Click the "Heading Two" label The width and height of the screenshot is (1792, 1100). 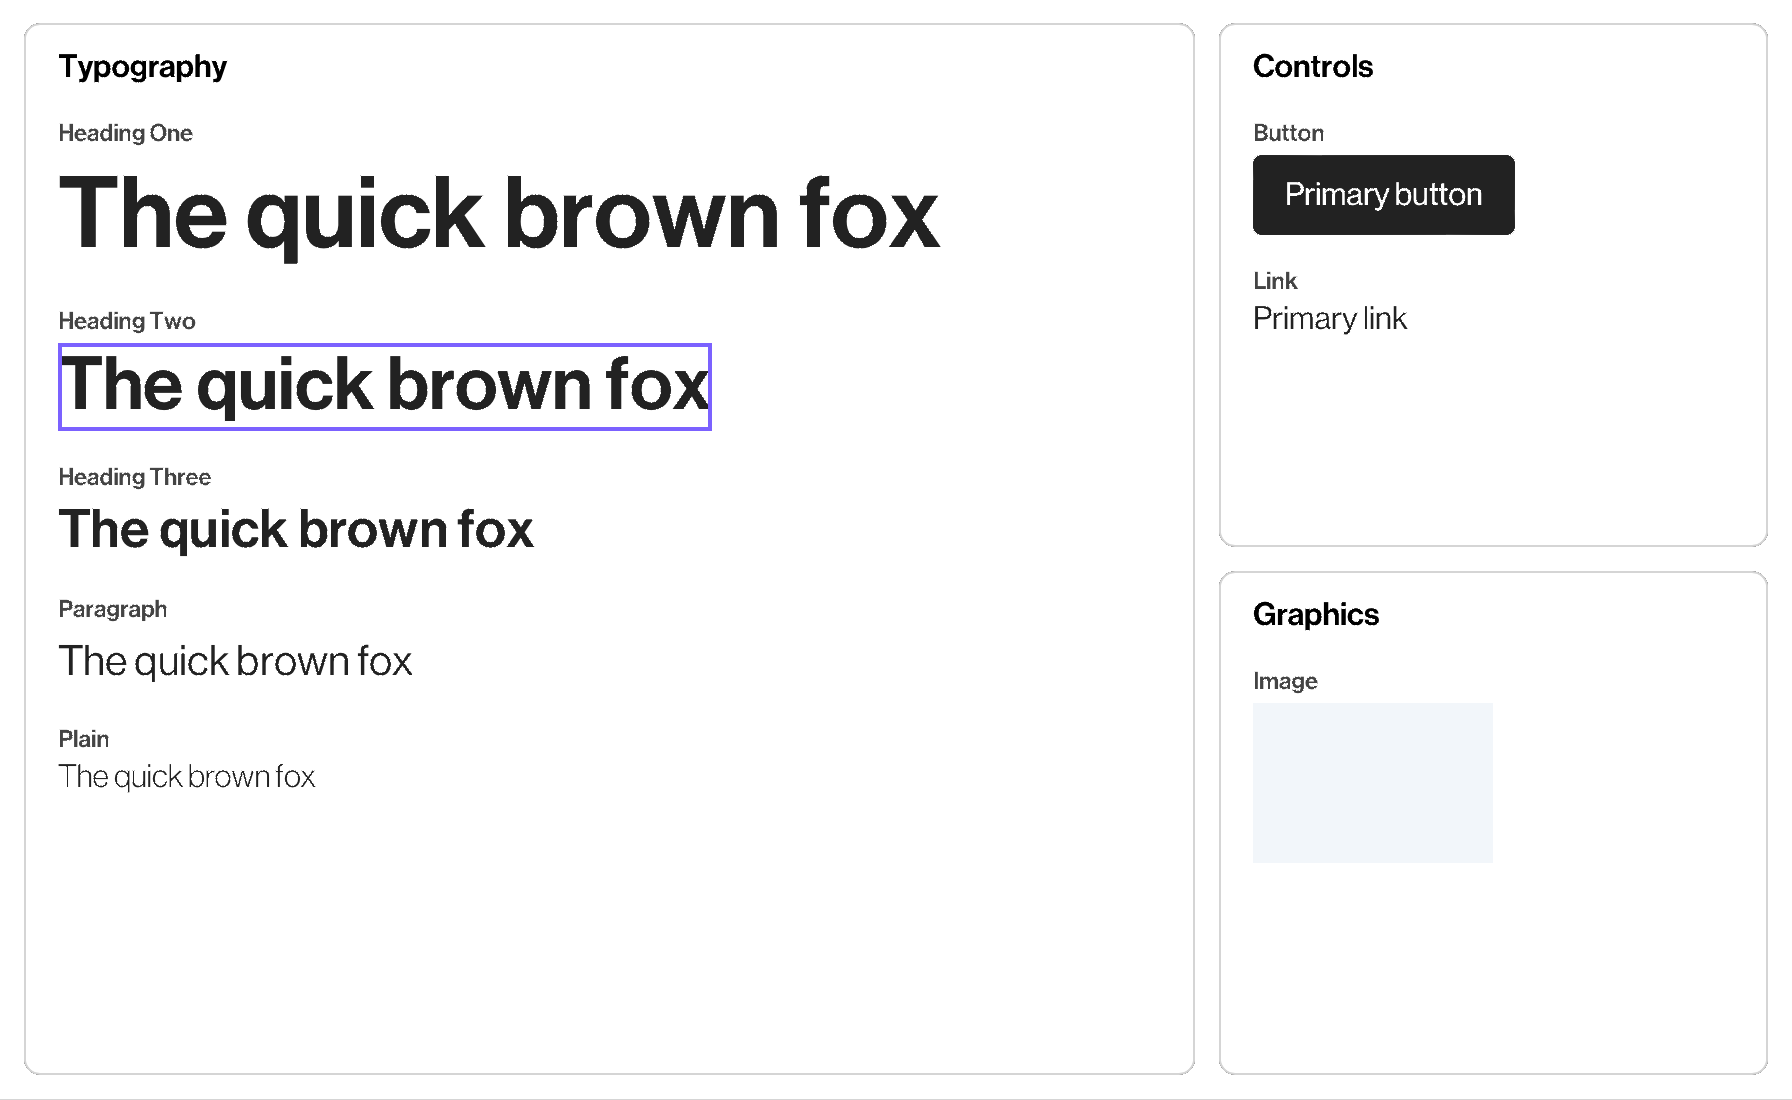pyautogui.click(x=126, y=321)
